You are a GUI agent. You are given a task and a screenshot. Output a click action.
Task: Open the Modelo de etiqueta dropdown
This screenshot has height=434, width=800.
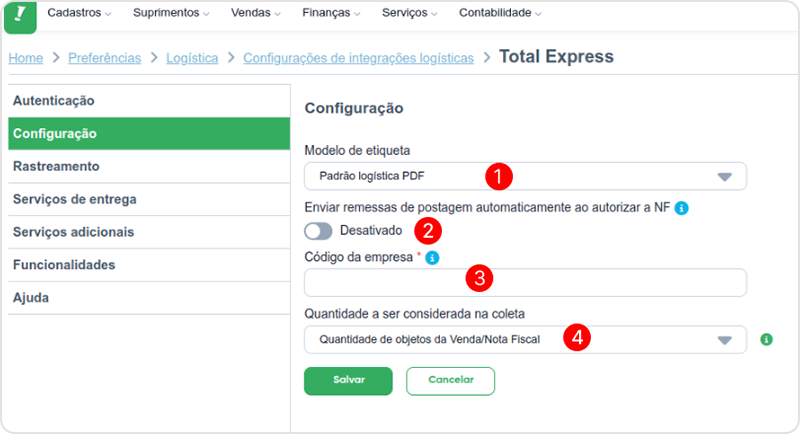point(525,177)
